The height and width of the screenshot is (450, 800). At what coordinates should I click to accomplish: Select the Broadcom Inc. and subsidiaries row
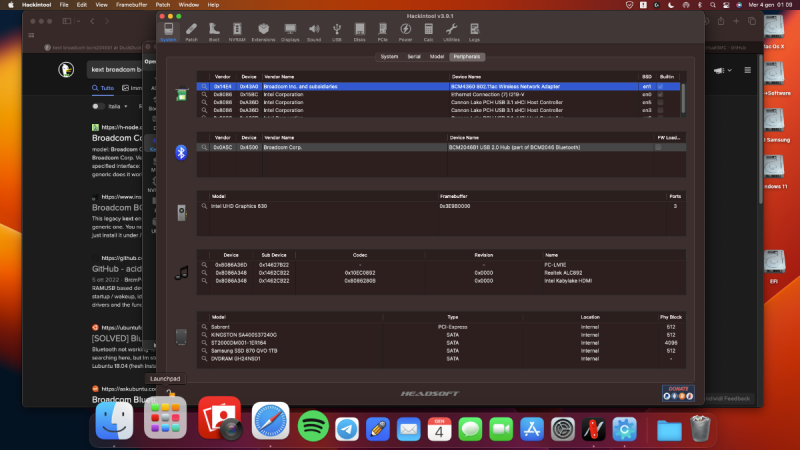438,87
